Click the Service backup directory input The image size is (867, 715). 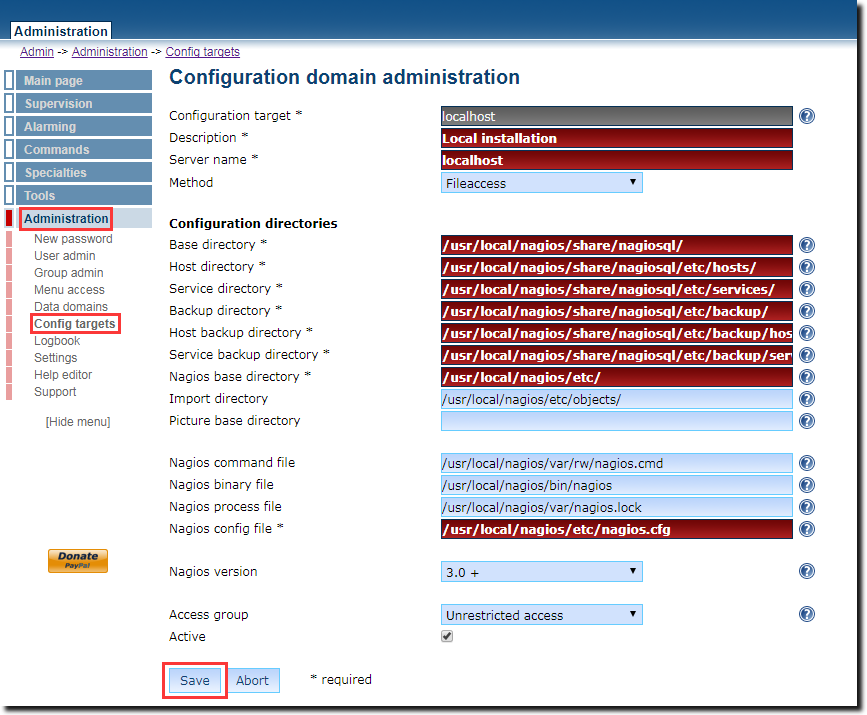pyautogui.click(x=617, y=355)
